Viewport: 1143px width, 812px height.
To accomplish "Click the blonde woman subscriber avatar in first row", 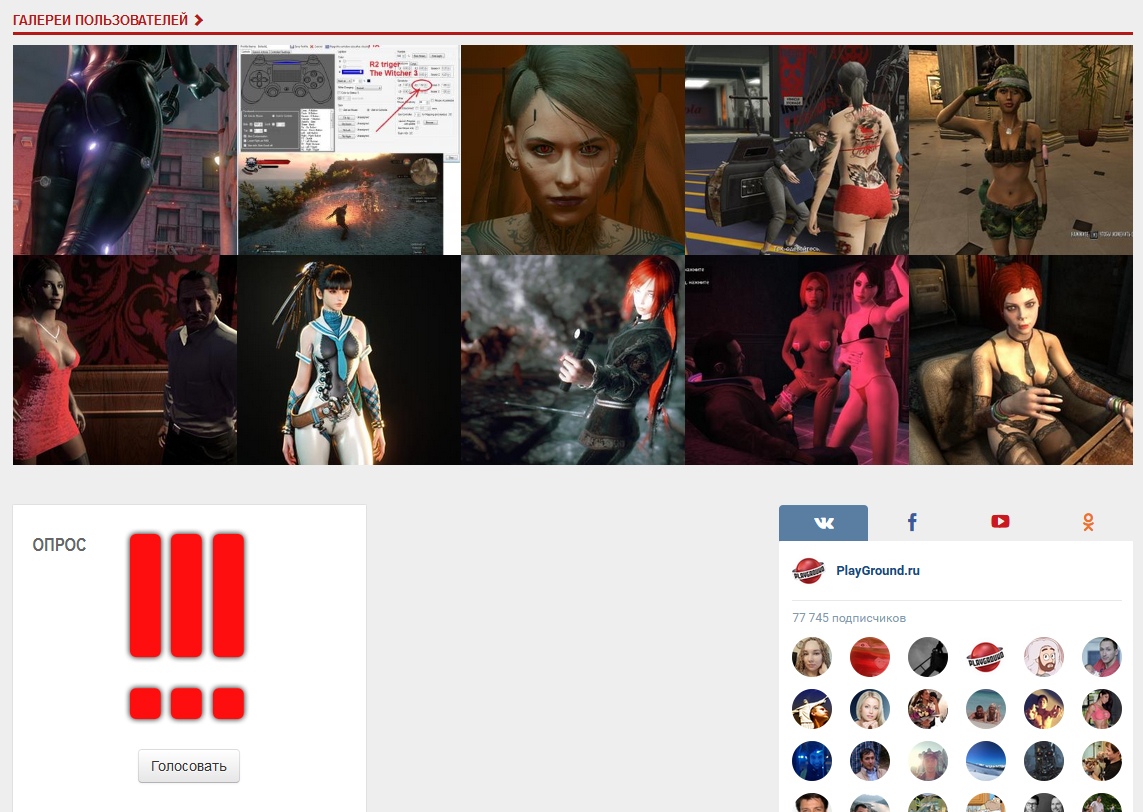I will coord(812,657).
